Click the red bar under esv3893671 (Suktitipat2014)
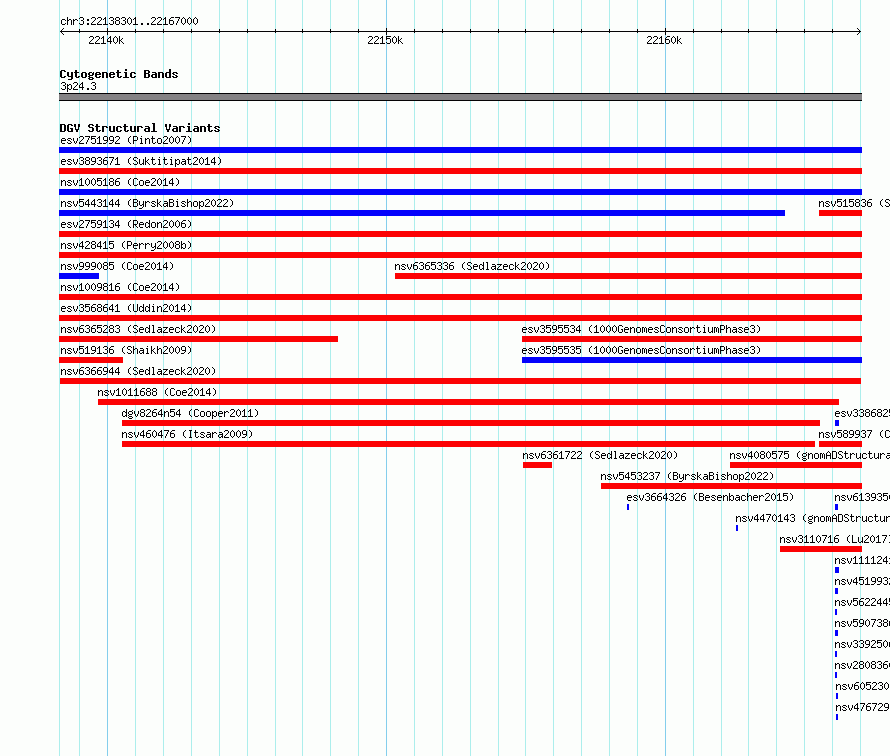Viewport: 890px width, 756px height. click(460, 171)
